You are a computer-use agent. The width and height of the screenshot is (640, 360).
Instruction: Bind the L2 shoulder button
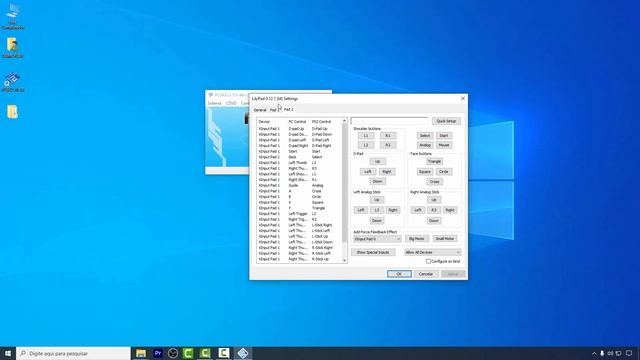pyautogui.click(x=366, y=145)
